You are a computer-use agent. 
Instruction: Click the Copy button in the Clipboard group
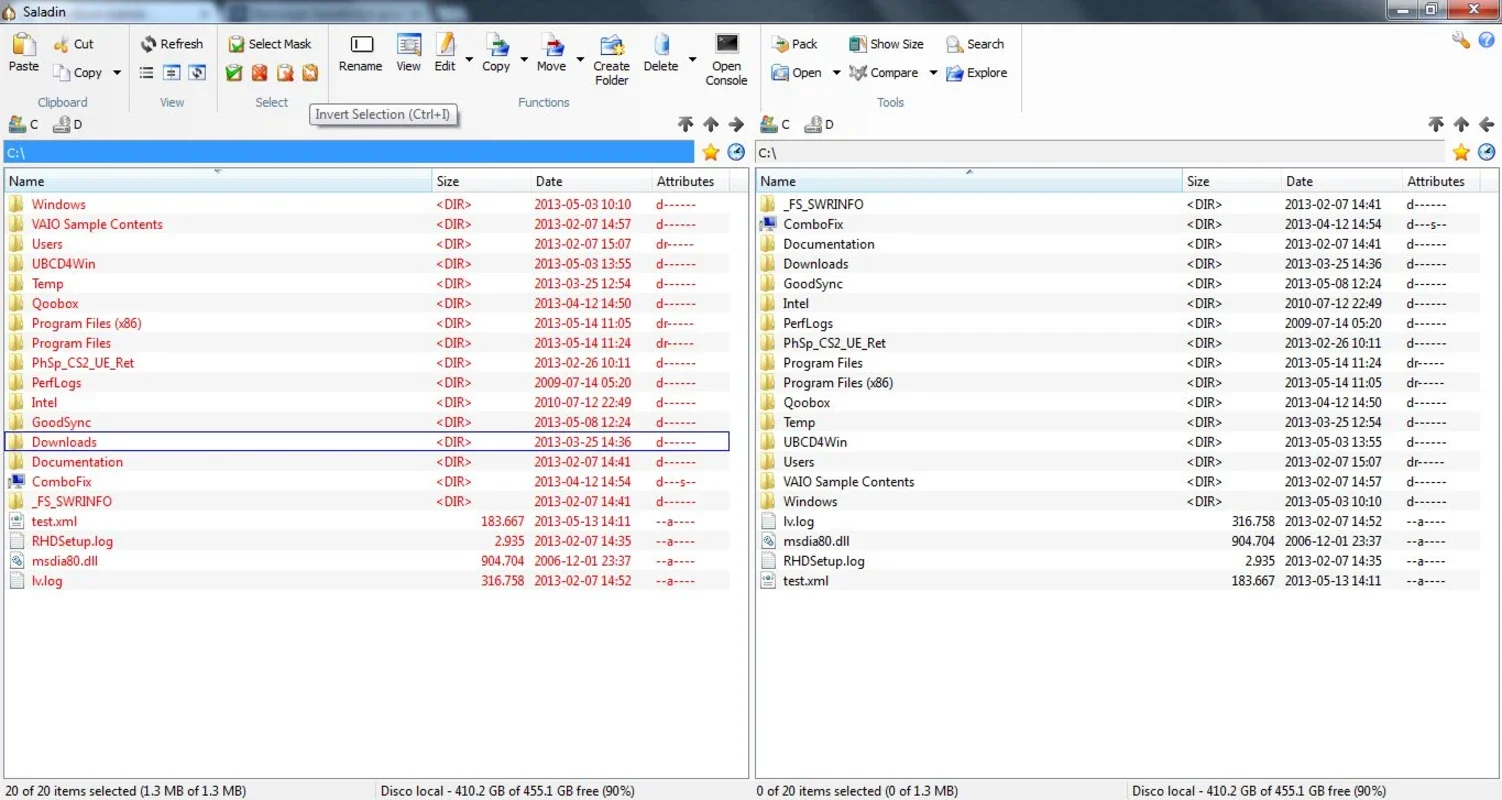coord(77,73)
